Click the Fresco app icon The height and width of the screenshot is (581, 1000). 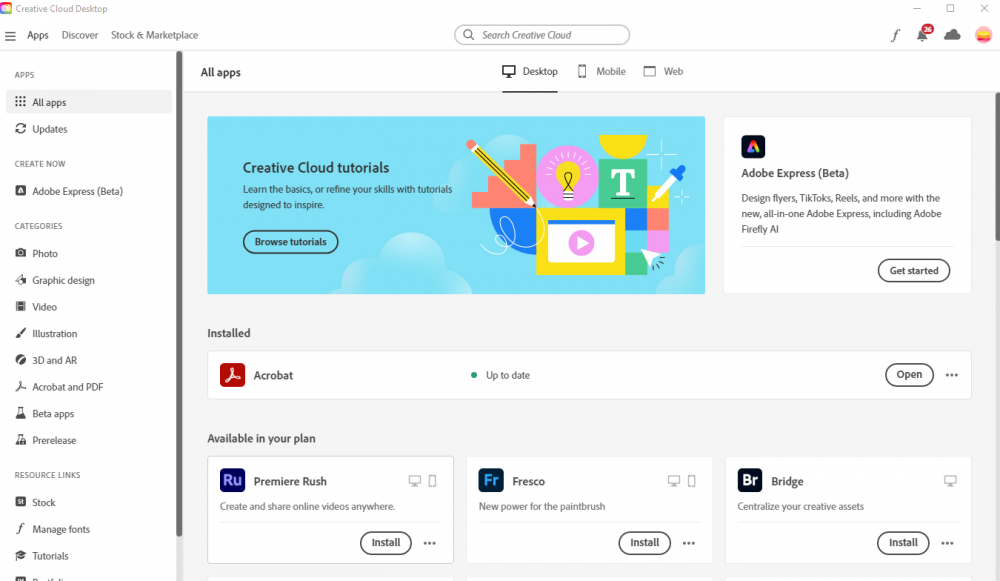pyautogui.click(x=491, y=480)
